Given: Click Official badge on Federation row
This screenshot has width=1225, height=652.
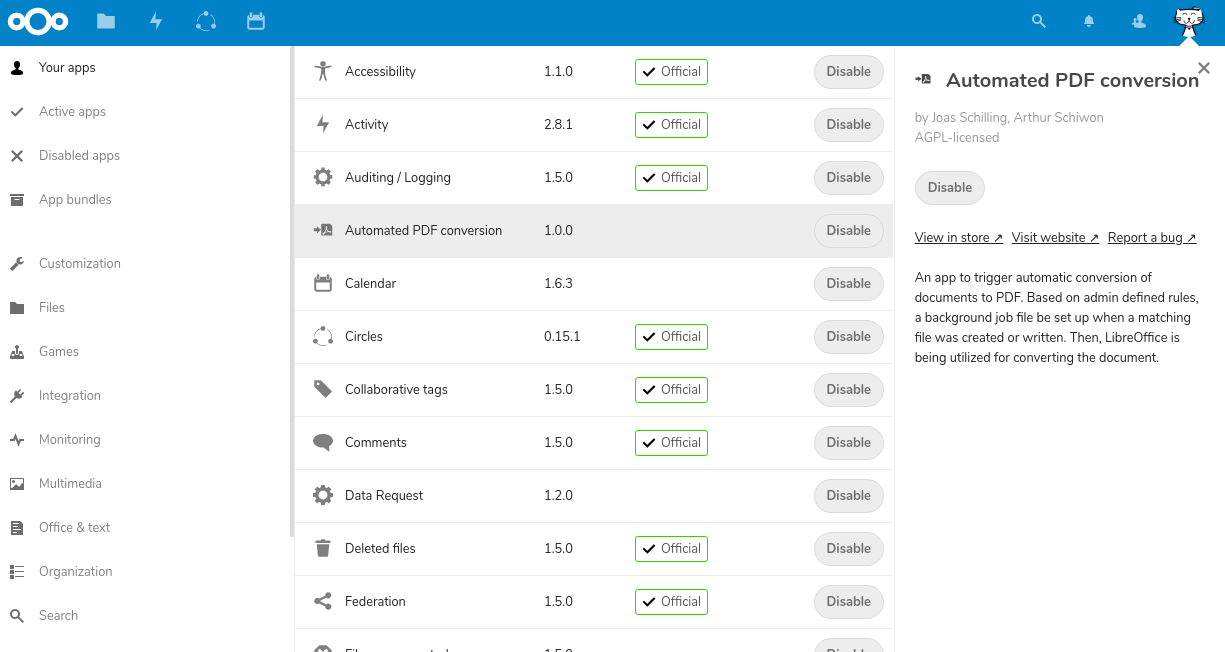Looking at the screenshot, I should [671, 601].
